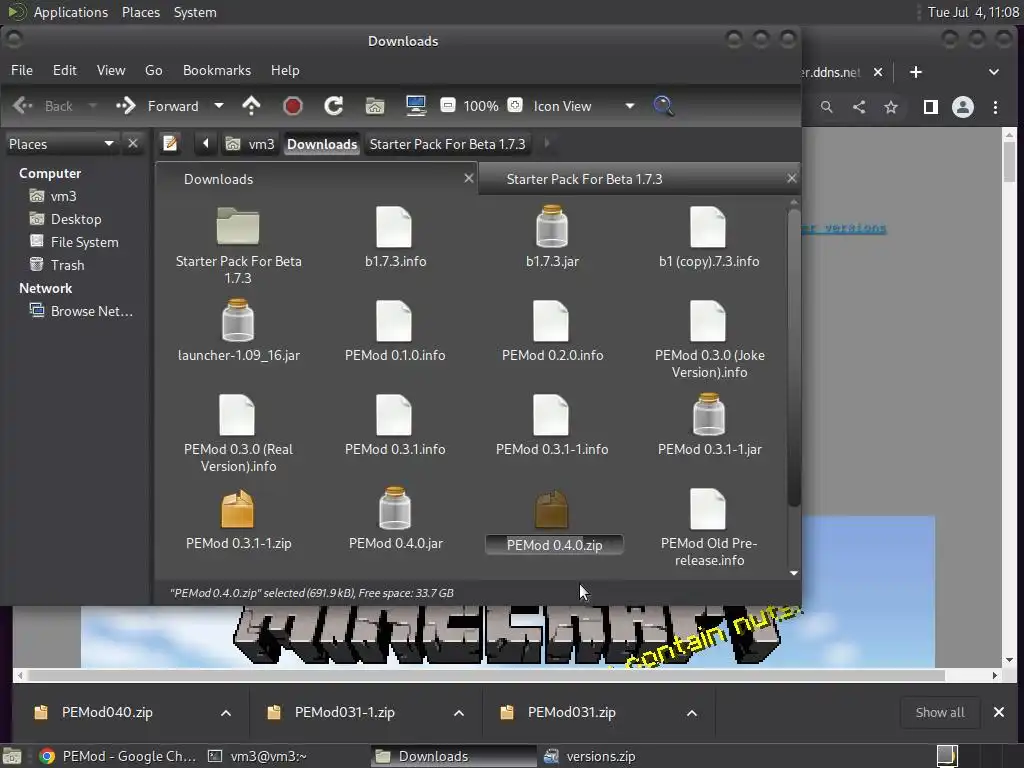
Task: Bookmark the page with Chrome star icon
Action: (x=891, y=107)
